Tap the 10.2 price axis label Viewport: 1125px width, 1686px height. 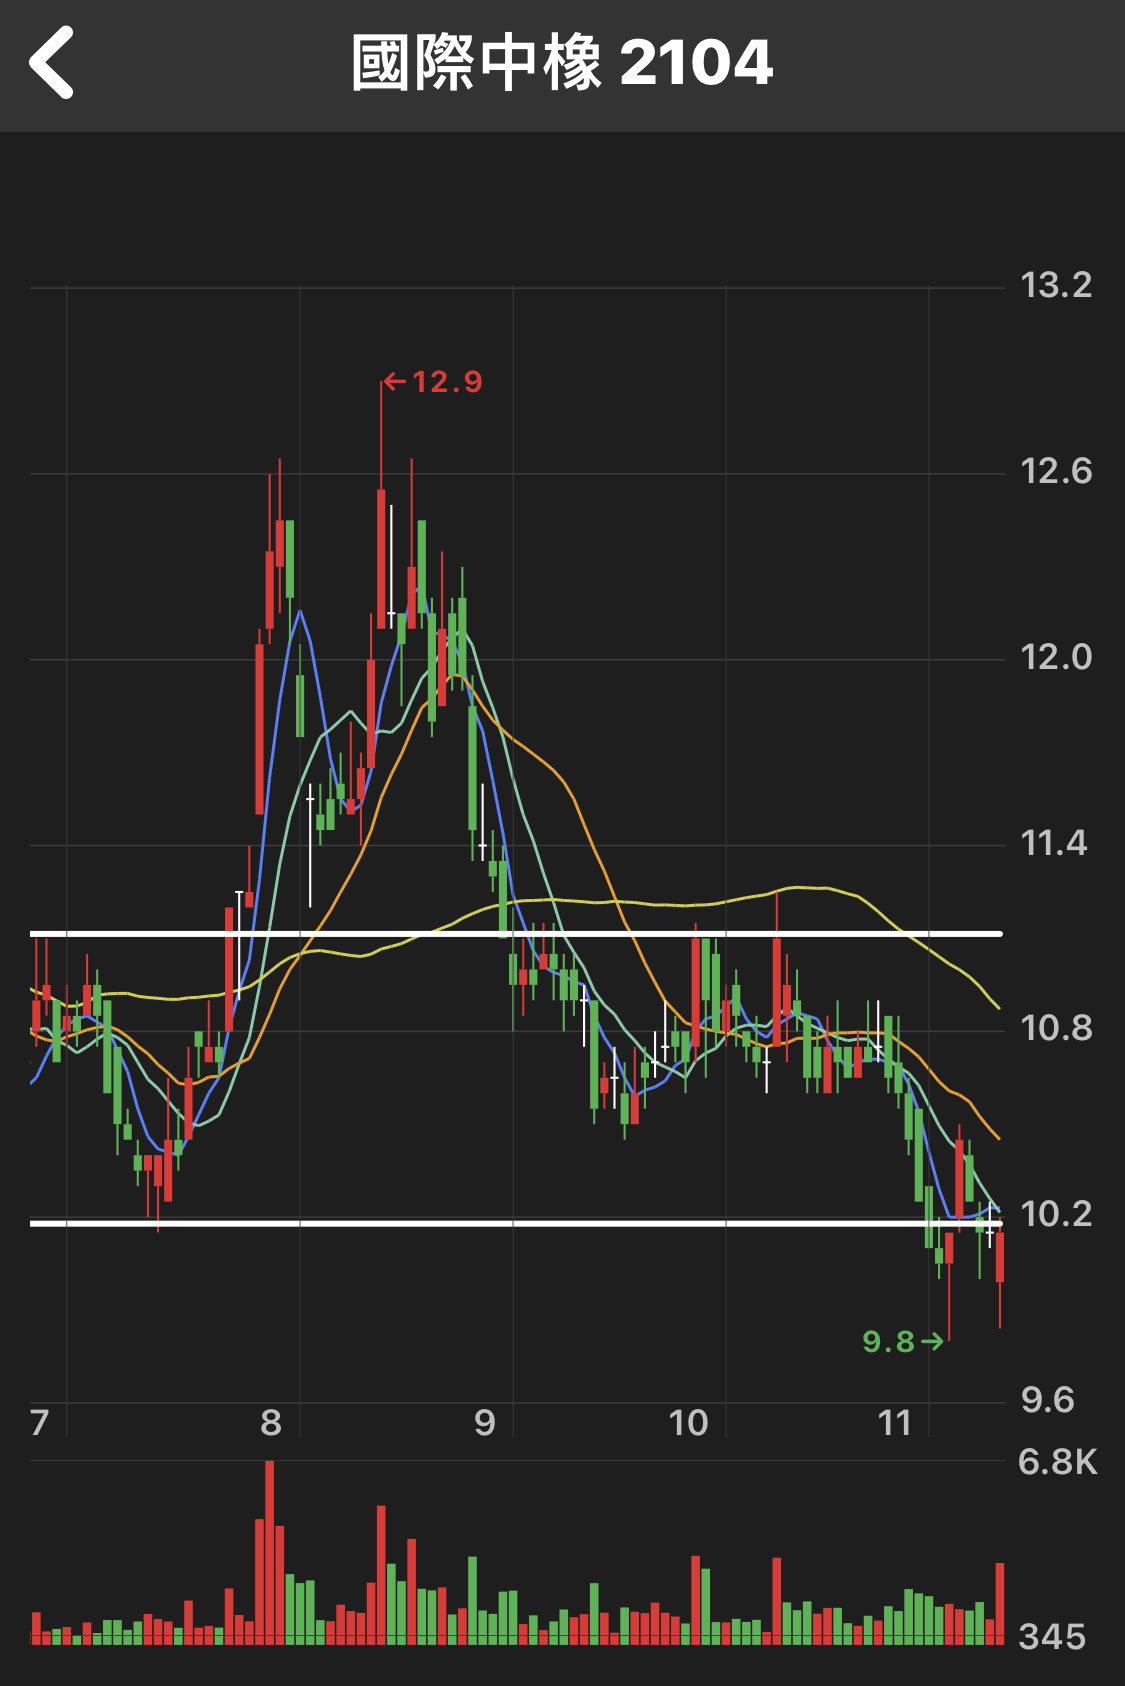[1055, 1214]
